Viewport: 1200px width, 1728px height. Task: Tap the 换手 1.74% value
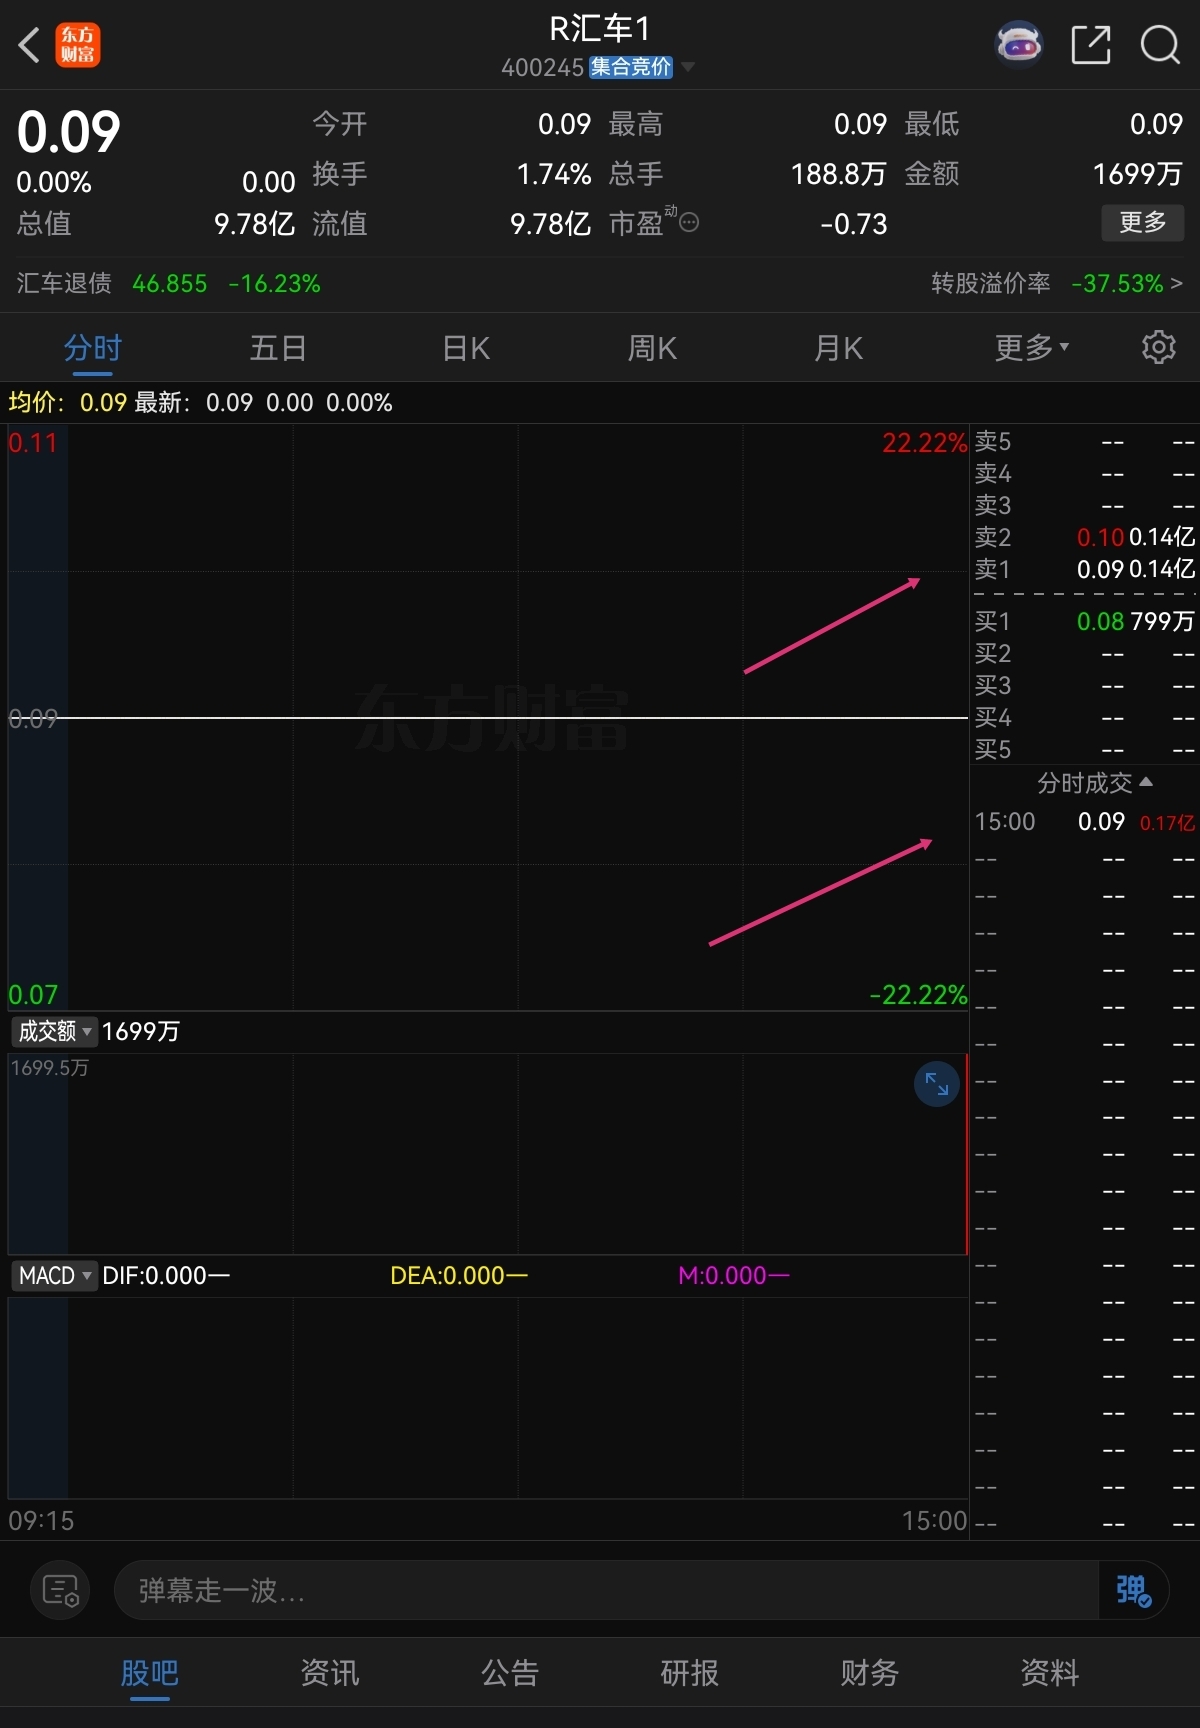coord(554,174)
